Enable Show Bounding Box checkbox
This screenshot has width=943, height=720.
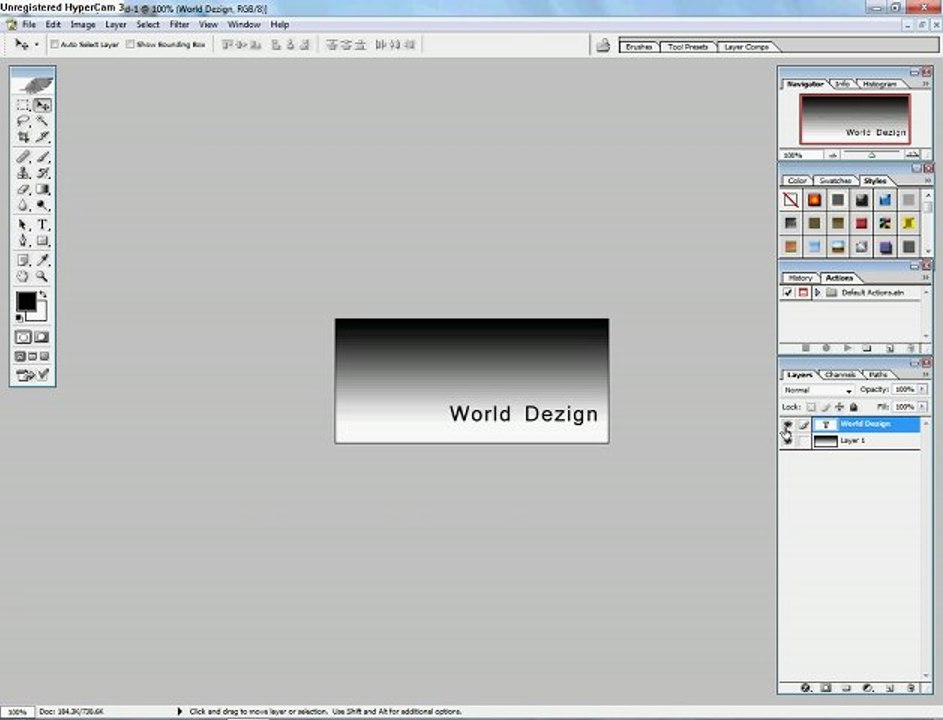(130, 45)
